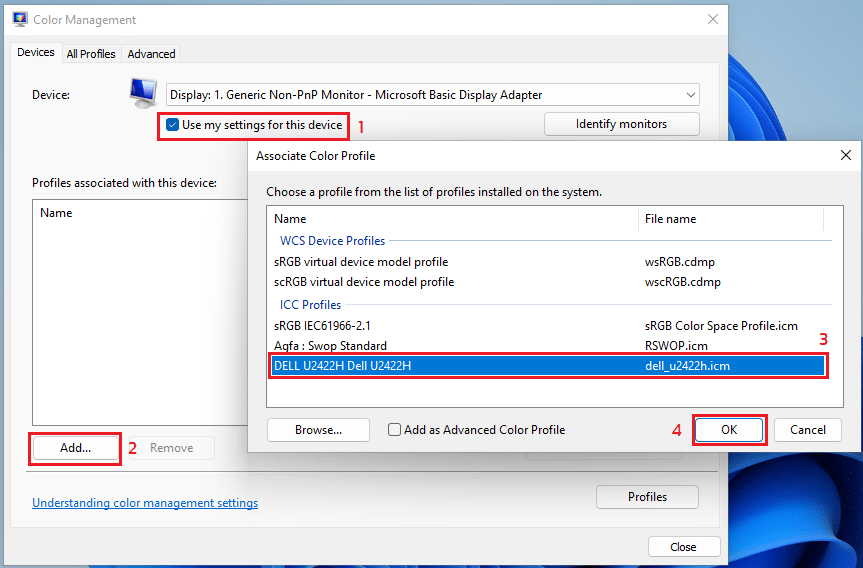
Task: Click the Identify monitors button
Action: tap(621, 124)
